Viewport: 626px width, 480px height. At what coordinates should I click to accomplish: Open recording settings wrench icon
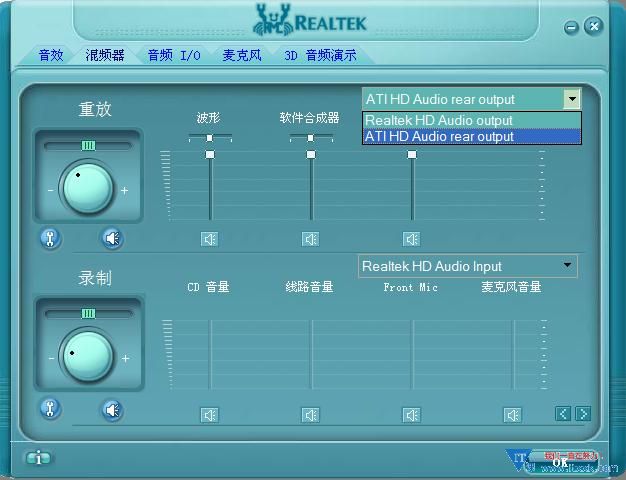click(50, 409)
